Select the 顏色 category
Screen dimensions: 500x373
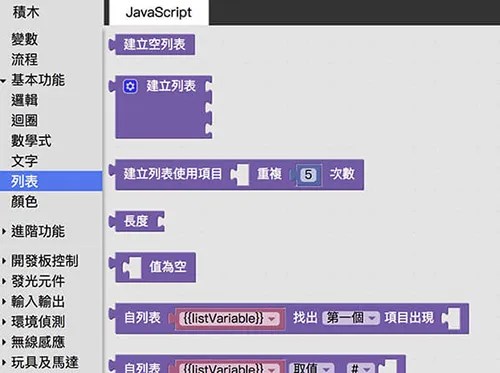point(25,202)
